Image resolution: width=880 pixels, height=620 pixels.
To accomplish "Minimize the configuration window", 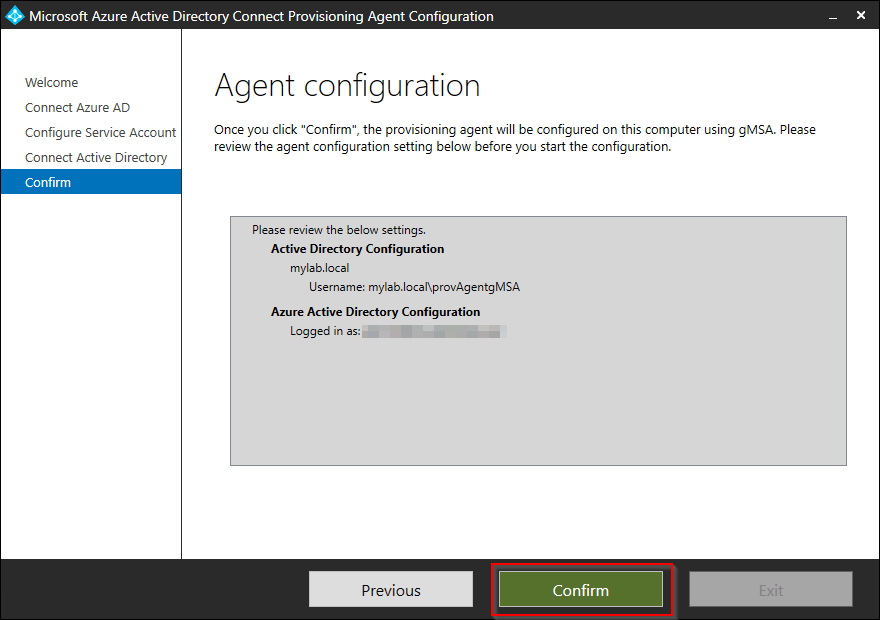I will (833, 16).
